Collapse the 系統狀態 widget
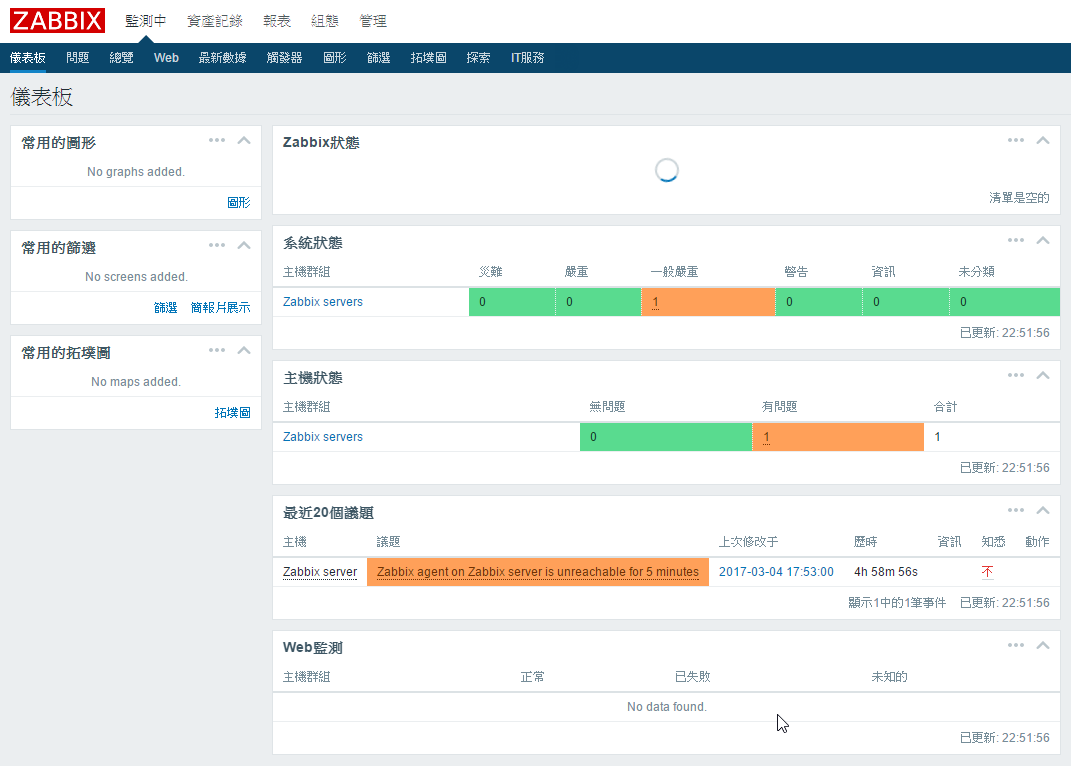 click(1043, 240)
